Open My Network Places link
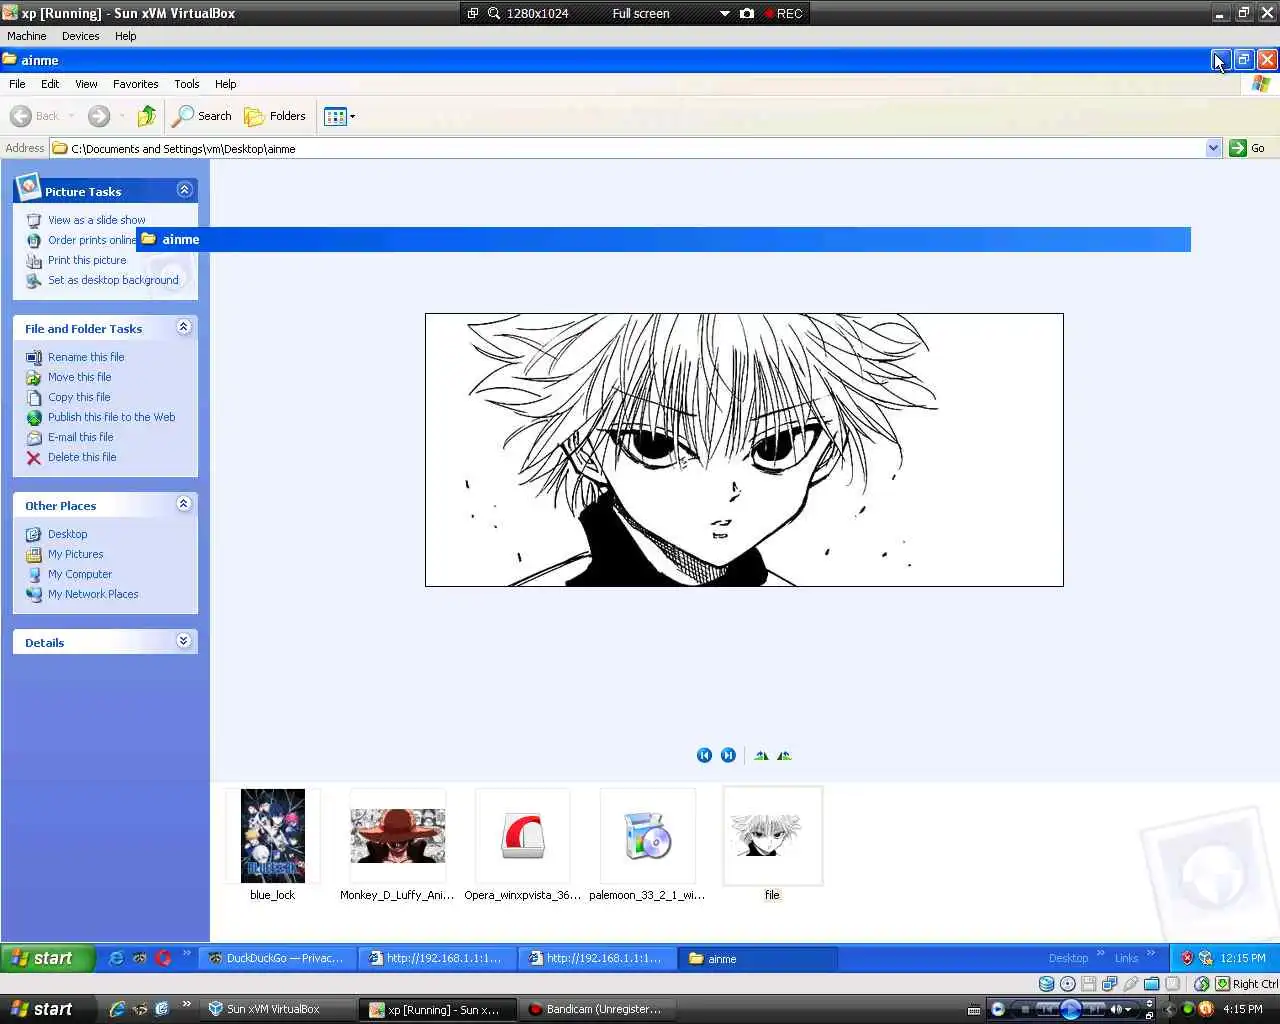This screenshot has width=1280, height=1024. (x=93, y=594)
